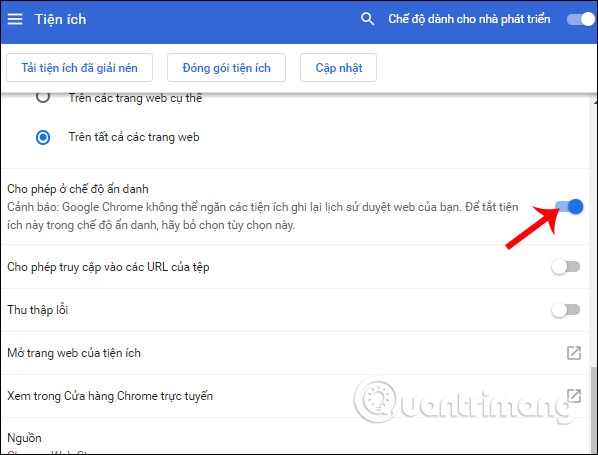Select Trên tất cả các trang web radio
The height and width of the screenshot is (455, 598).
click(x=43, y=137)
